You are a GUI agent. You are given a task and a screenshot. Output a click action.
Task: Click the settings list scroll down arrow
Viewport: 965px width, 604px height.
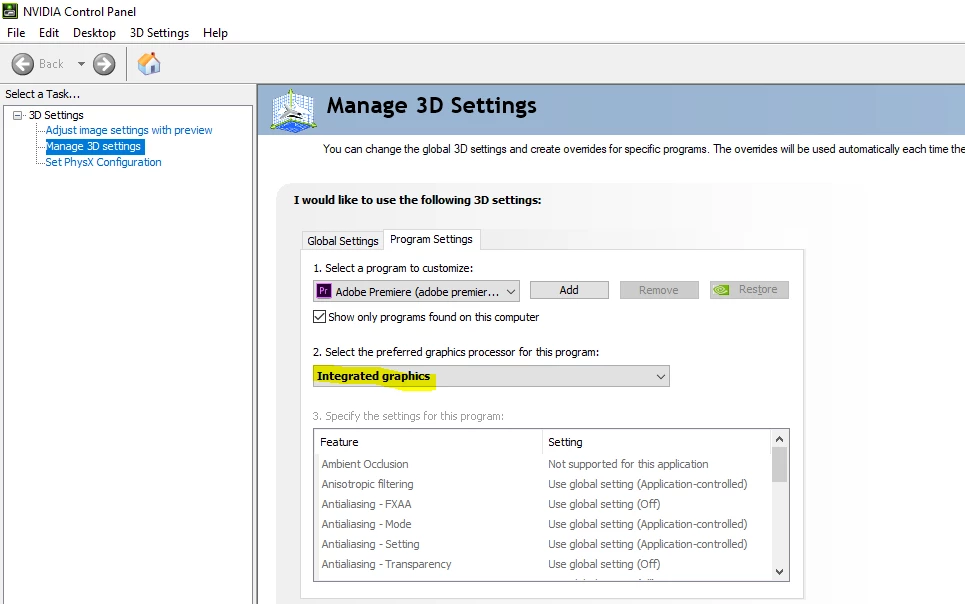tap(780, 572)
